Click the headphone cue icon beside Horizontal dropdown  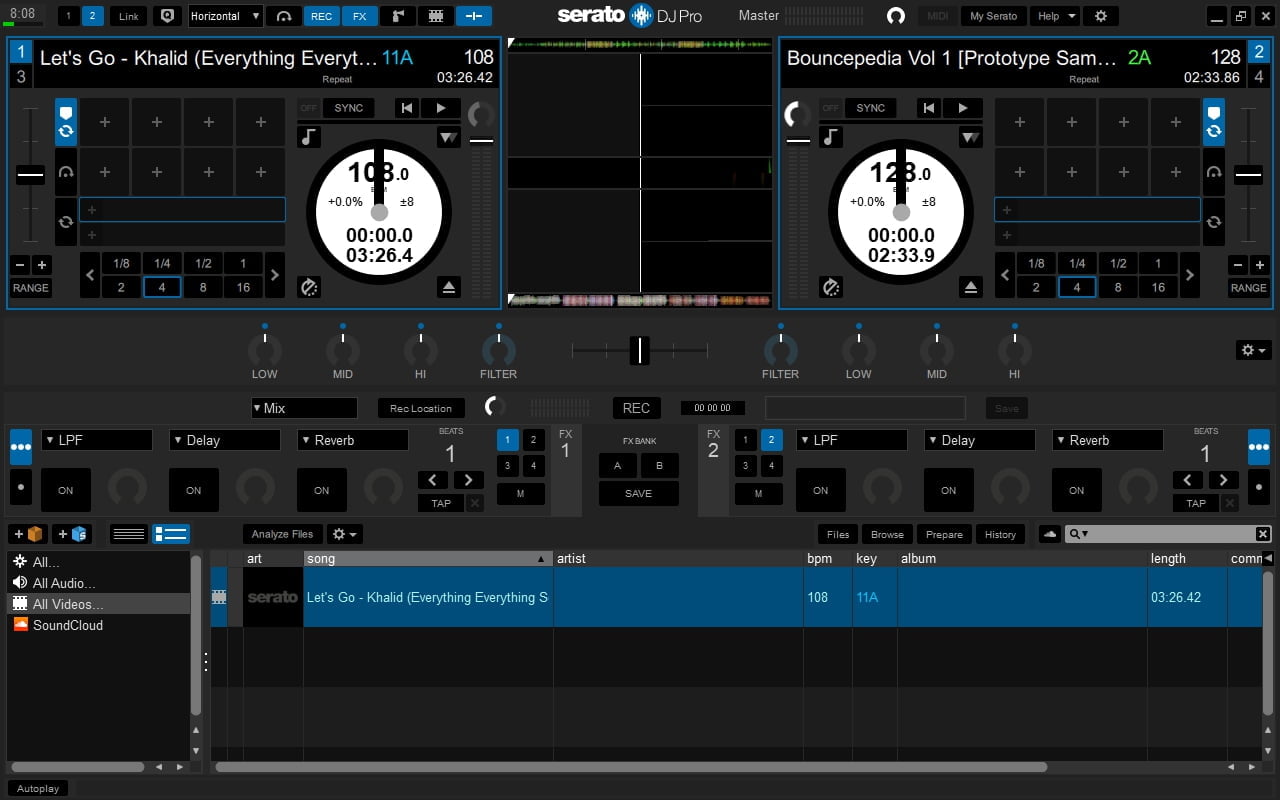click(284, 16)
